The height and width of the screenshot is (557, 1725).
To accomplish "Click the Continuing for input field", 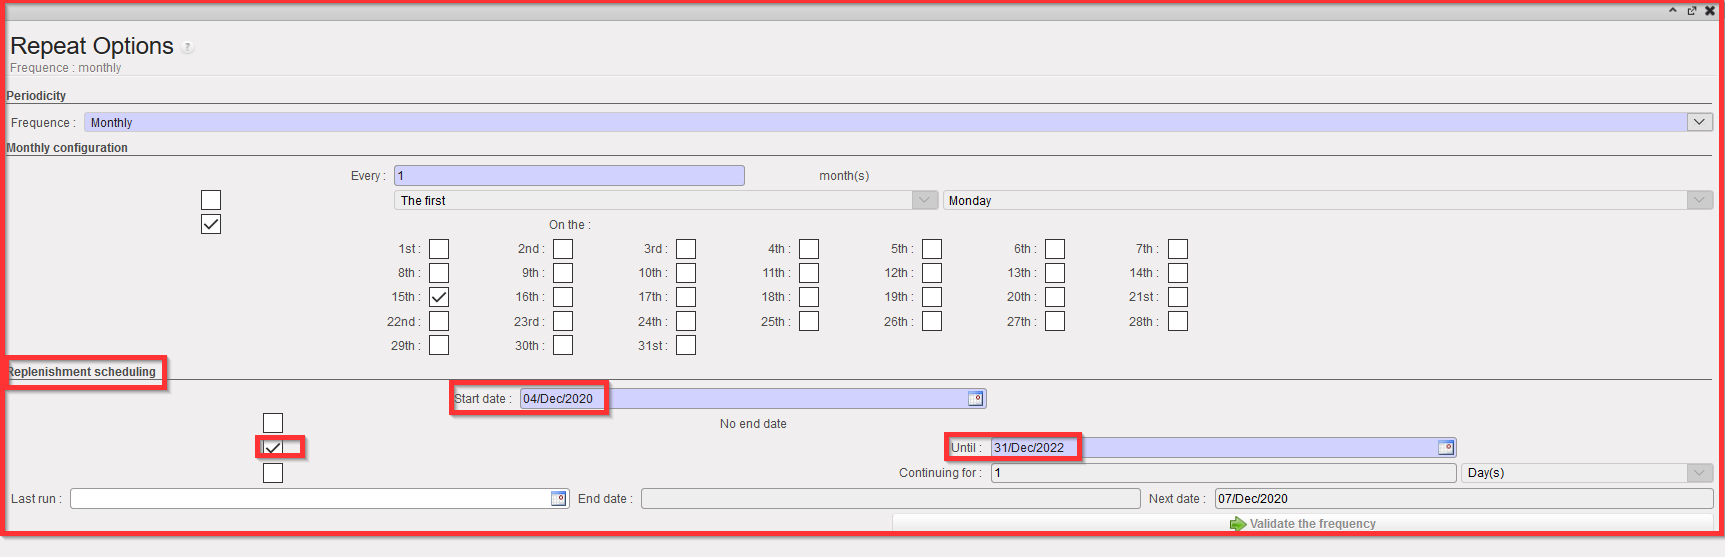I will click(x=1222, y=473).
